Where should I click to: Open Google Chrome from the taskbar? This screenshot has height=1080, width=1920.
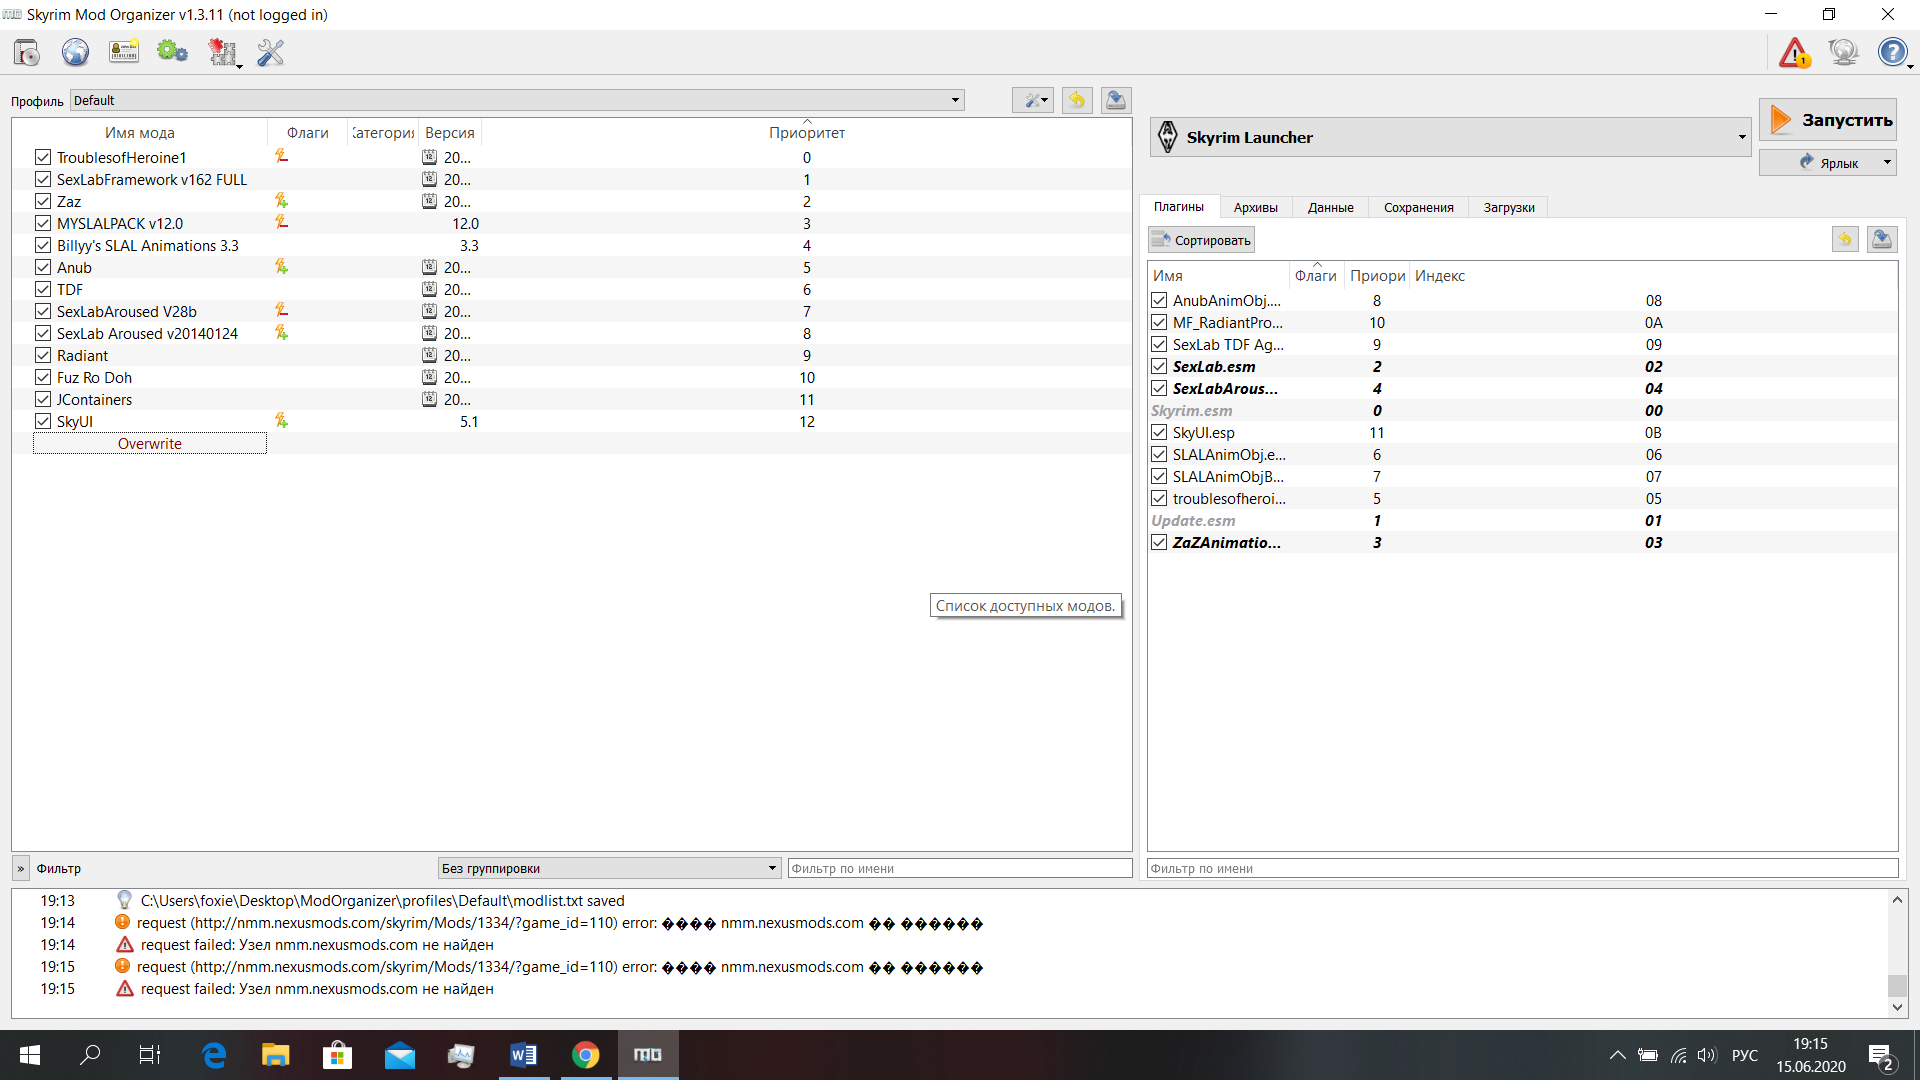click(585, 1055)
